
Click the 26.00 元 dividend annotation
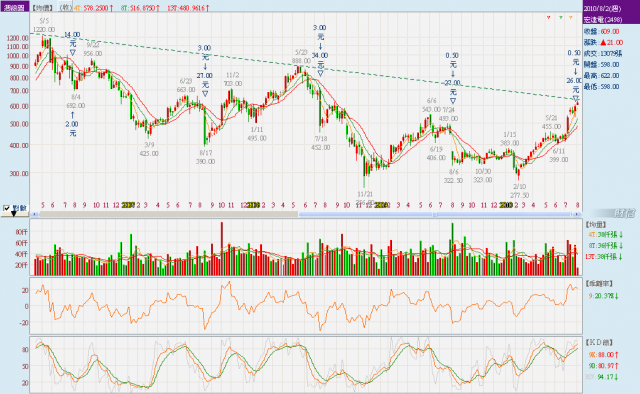point(574,89)
